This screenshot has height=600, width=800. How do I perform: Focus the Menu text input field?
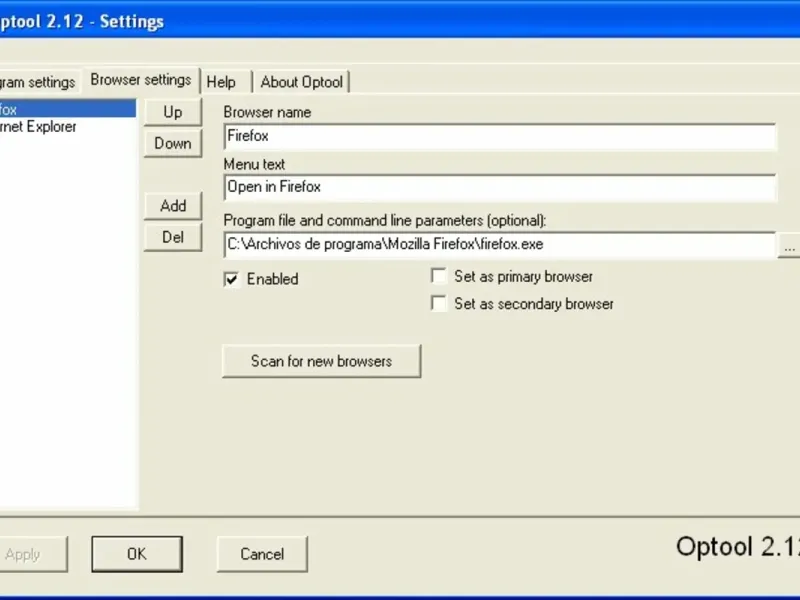click(x=500, y=187)
